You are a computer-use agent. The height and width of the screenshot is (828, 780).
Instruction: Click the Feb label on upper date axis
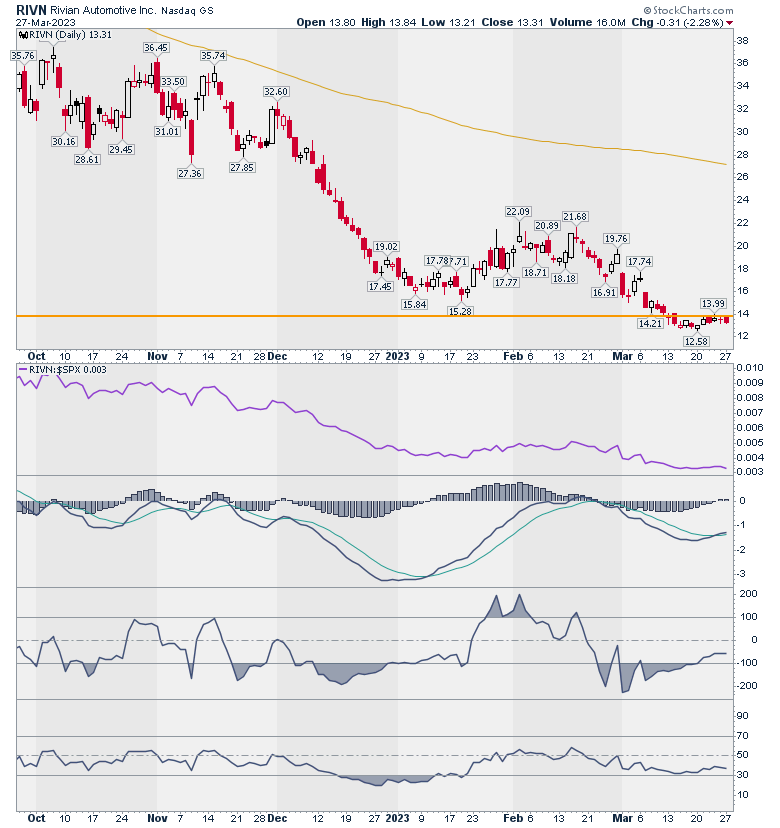[x=513, y=356]
